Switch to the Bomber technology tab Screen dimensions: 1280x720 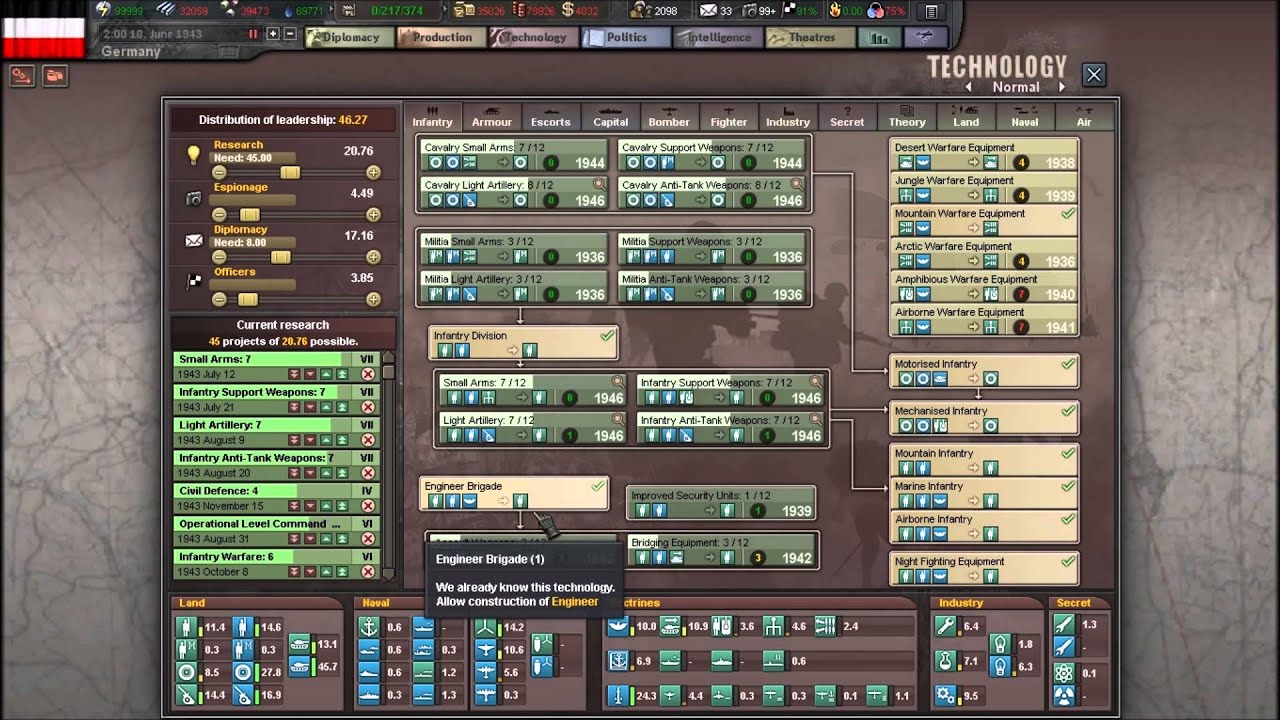pyautogui.click(x=669, y=116)
